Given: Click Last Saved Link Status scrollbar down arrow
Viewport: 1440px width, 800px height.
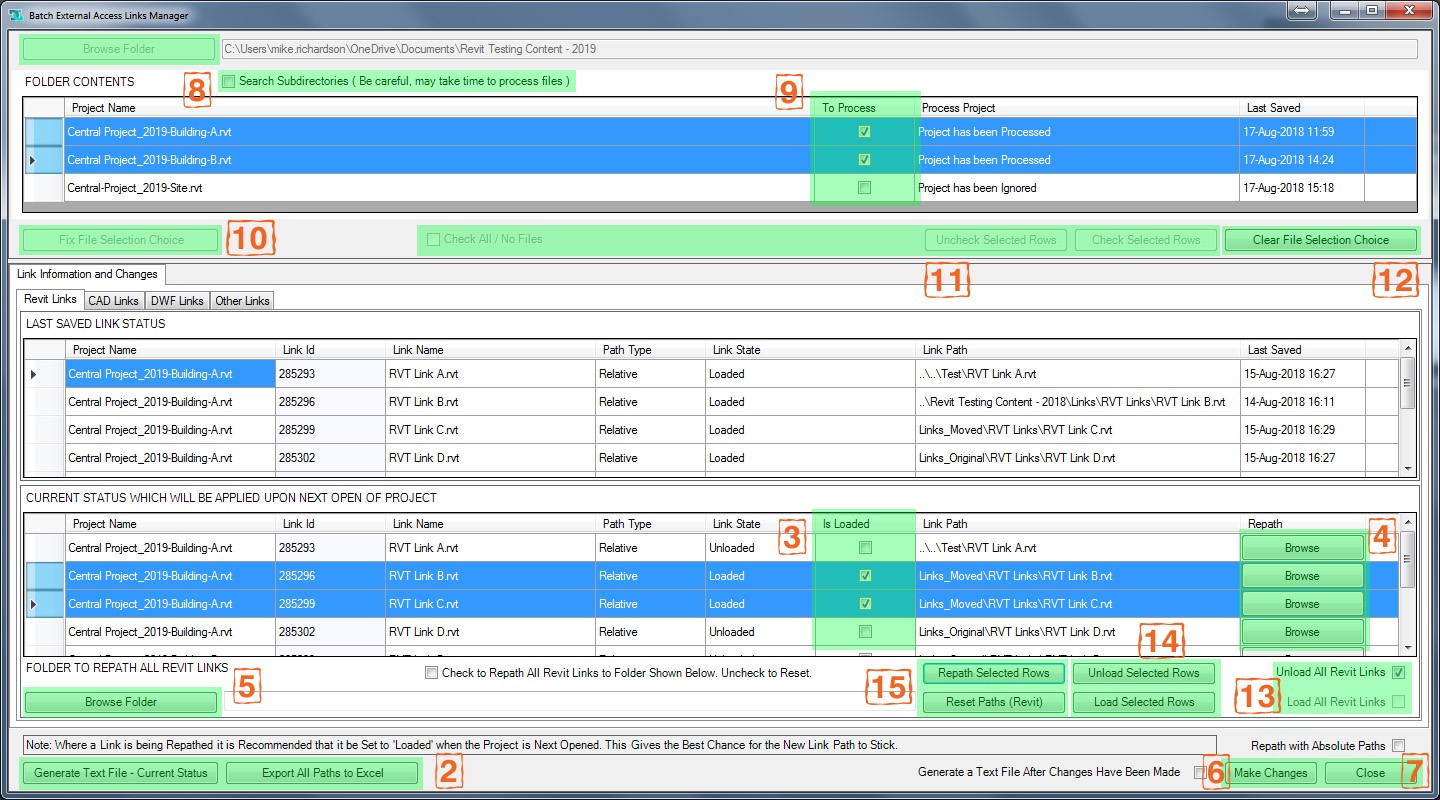Looking at the screenshot, I should tap(1408, 469).
